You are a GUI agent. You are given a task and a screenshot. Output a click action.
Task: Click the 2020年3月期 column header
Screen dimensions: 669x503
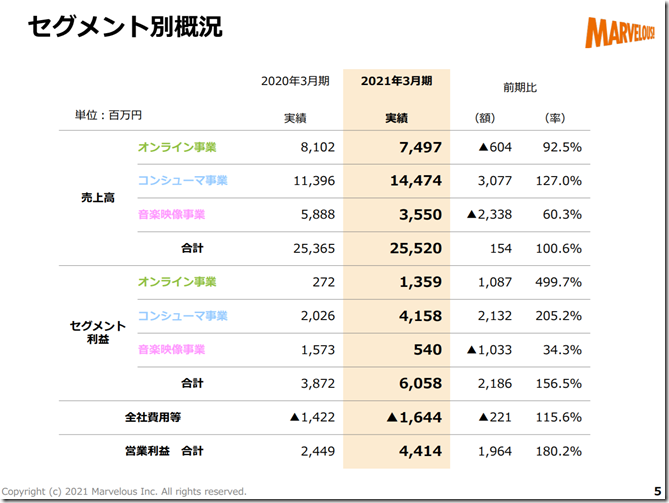tap(295, 81)
